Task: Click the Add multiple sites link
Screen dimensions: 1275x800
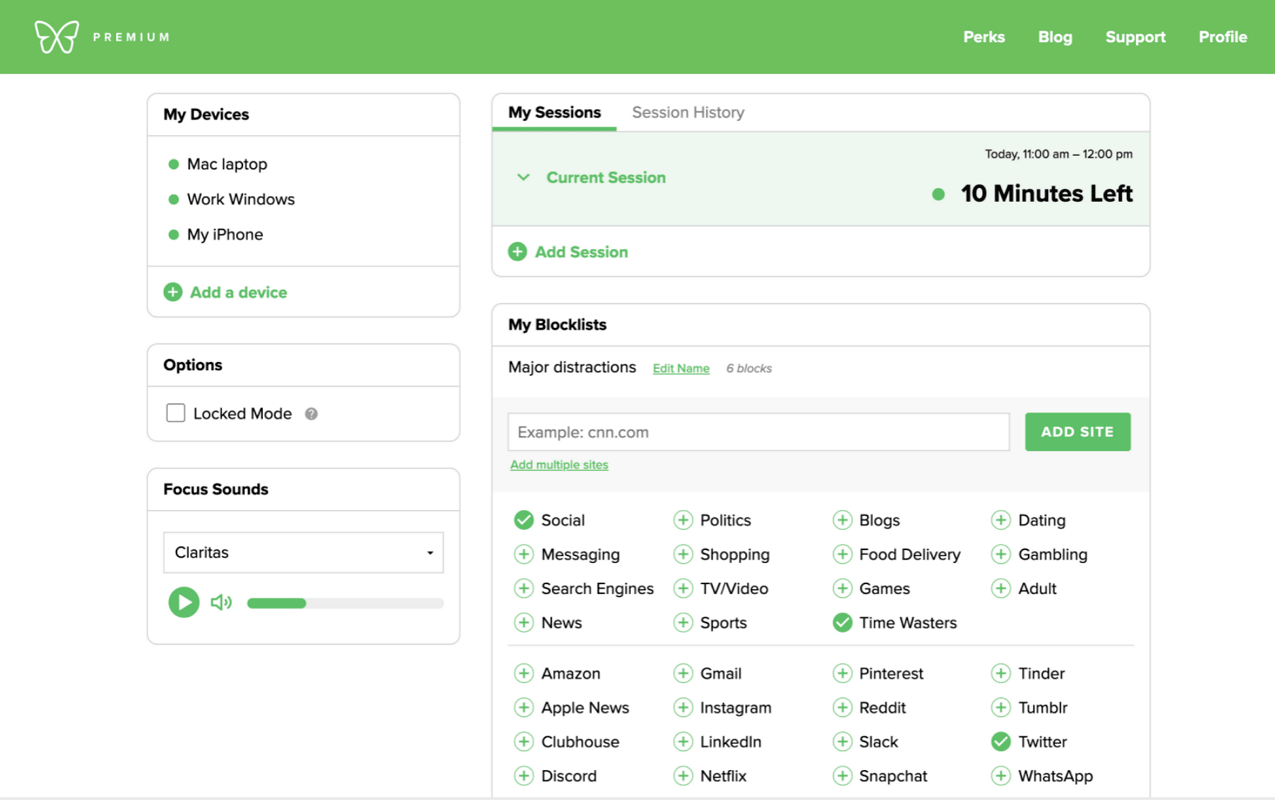Action: [559, 465]
